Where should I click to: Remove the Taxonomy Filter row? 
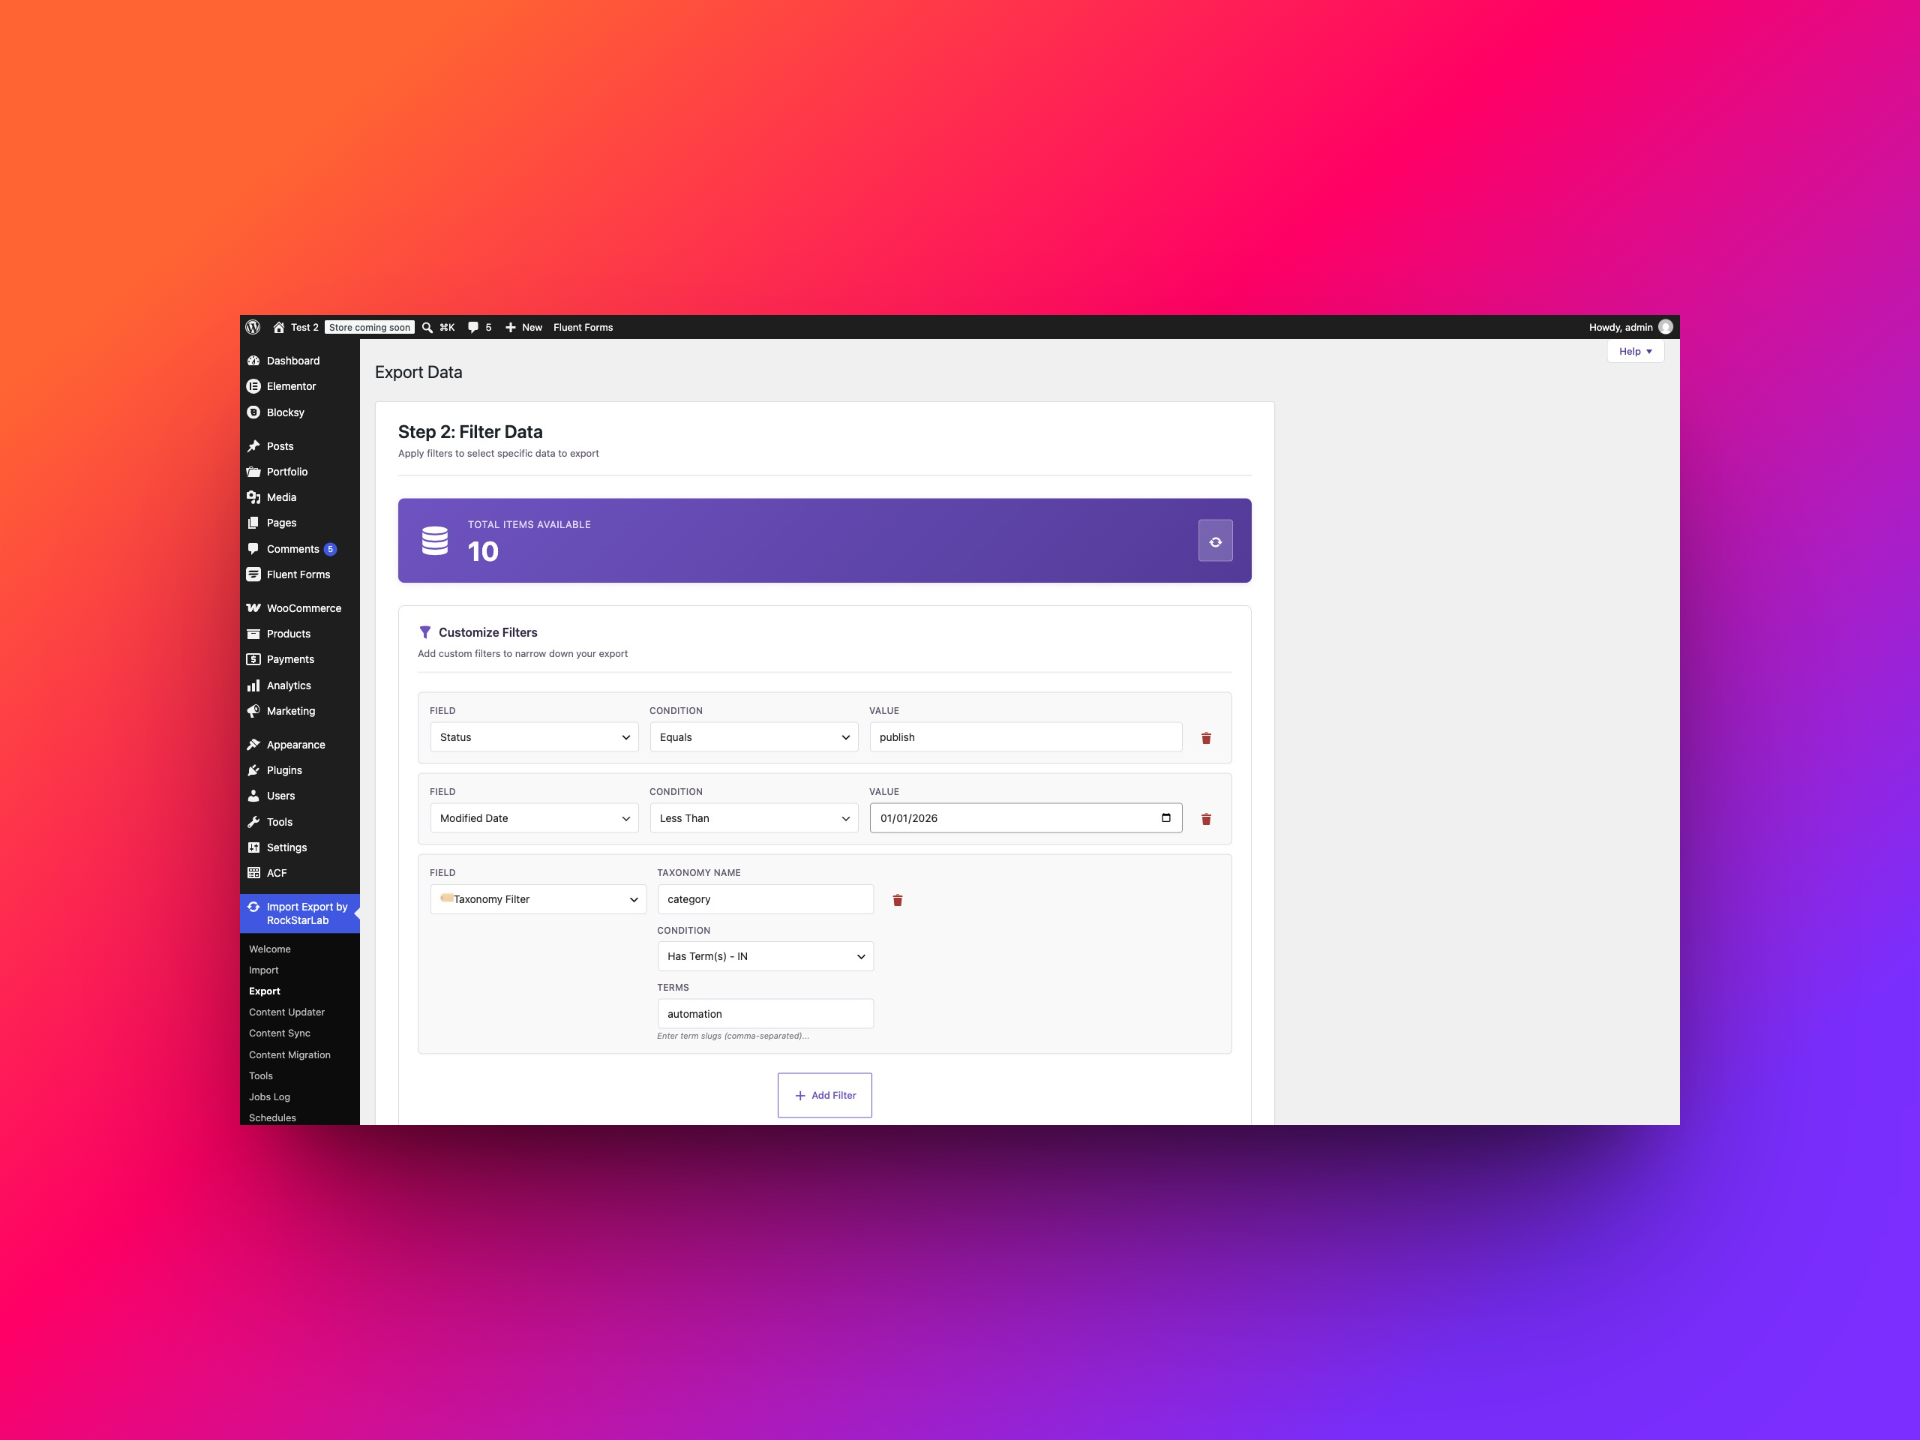click(x=897, y=900)
